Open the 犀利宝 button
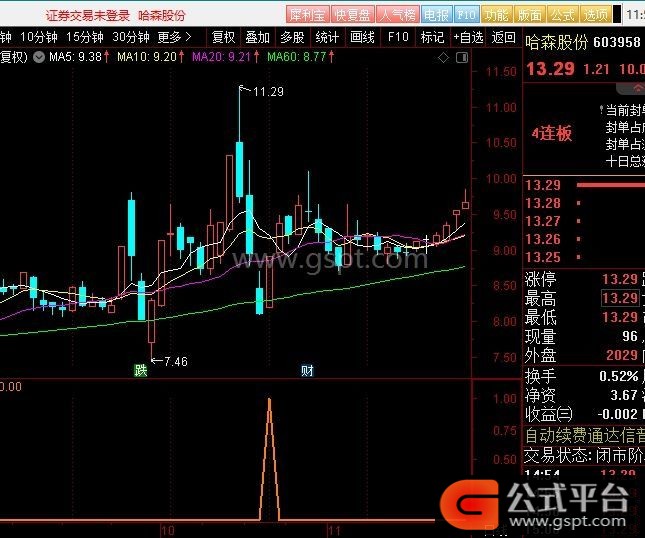 307,15
